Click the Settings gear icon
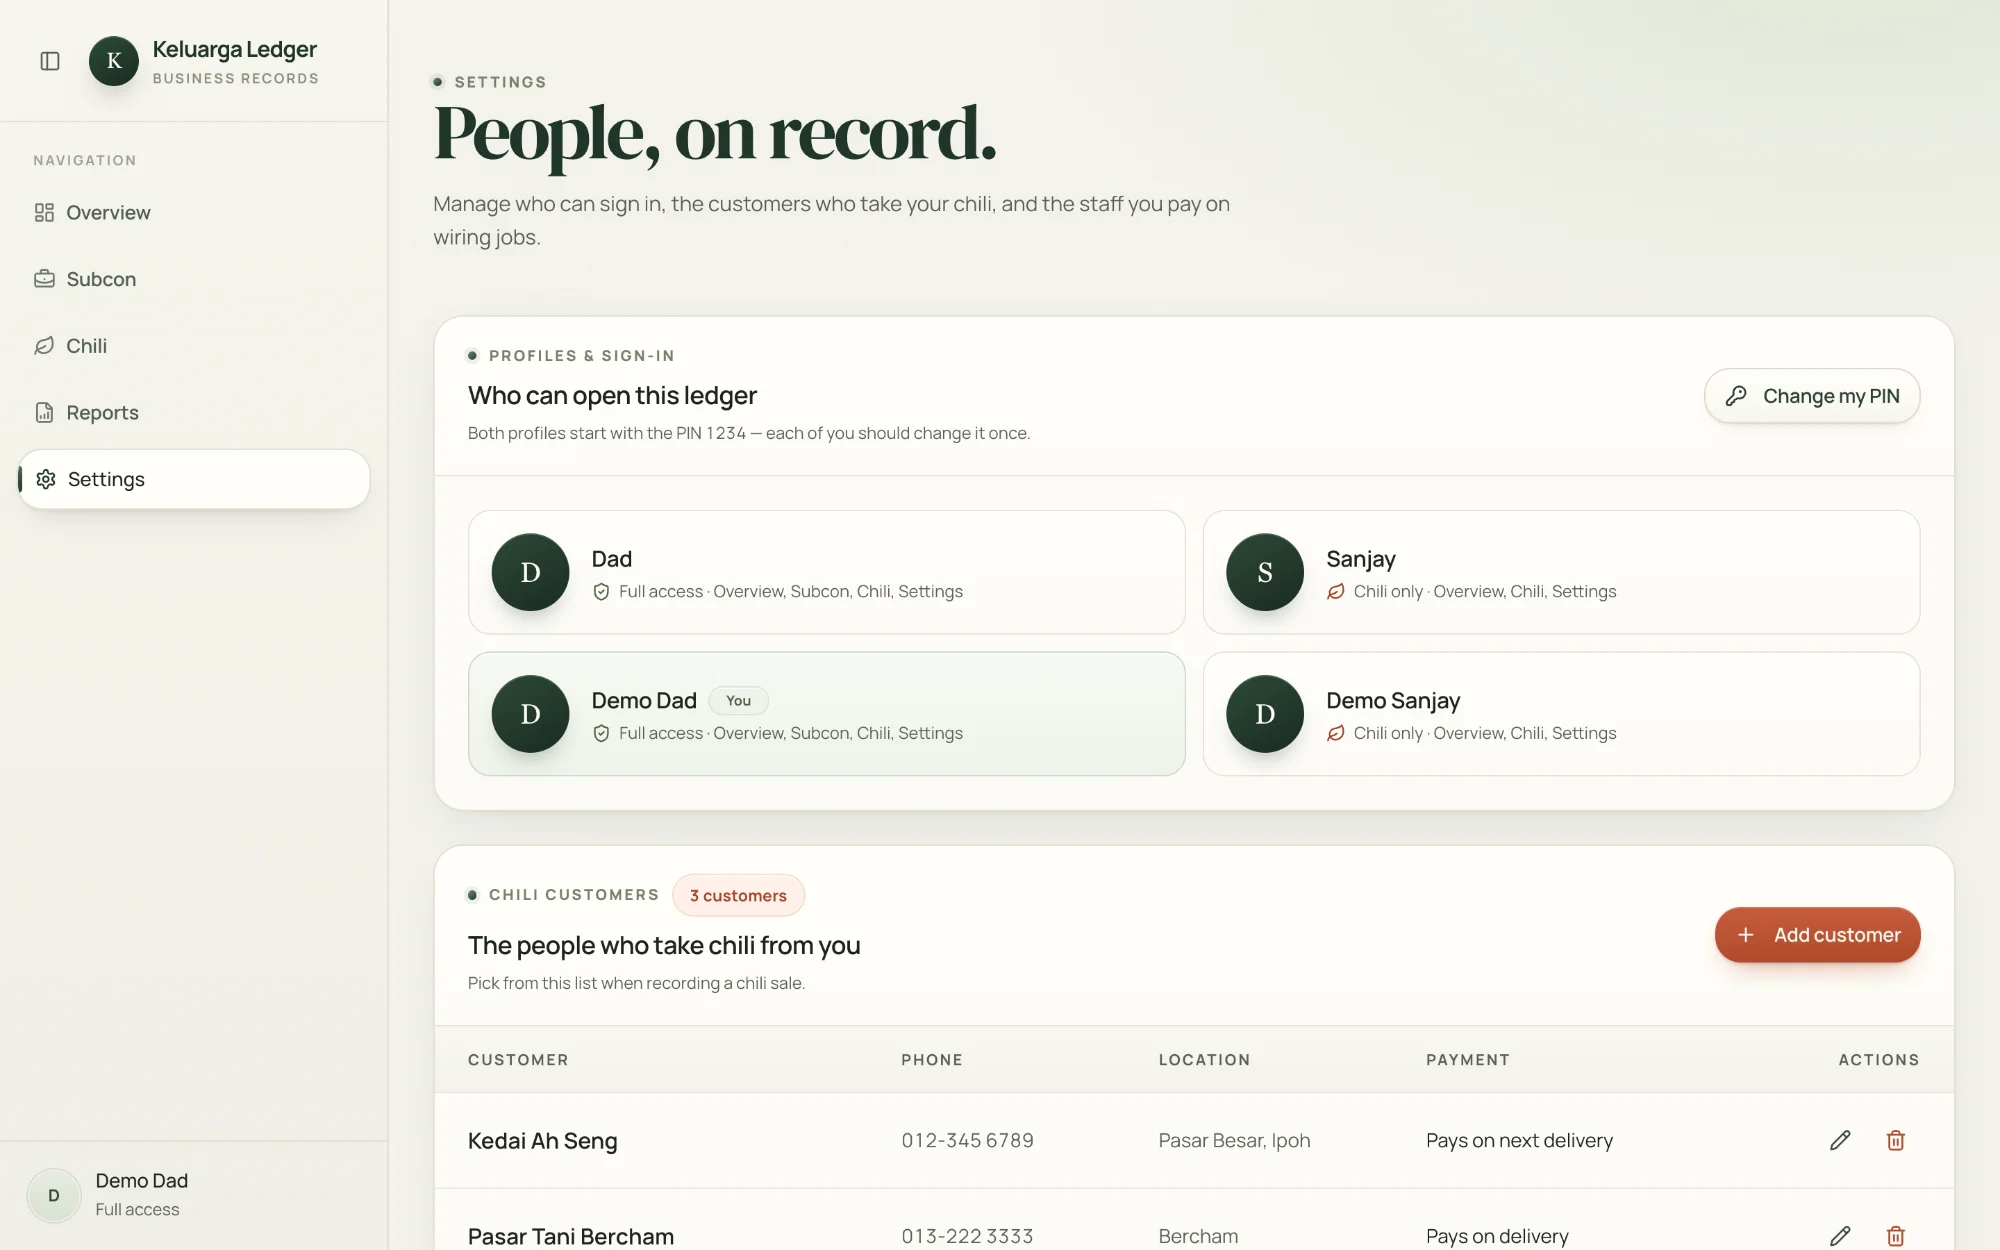Image resolution: width=2000 pixels, height=1250 pixels. 46,479
